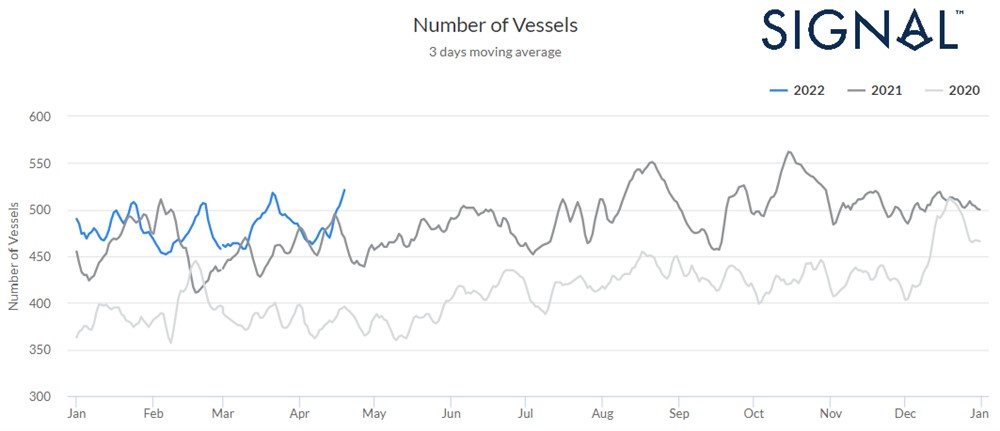Click the Apr month axis label
Image resolution: width=1000 pixels, height=431 pixels.
[299, 413]
